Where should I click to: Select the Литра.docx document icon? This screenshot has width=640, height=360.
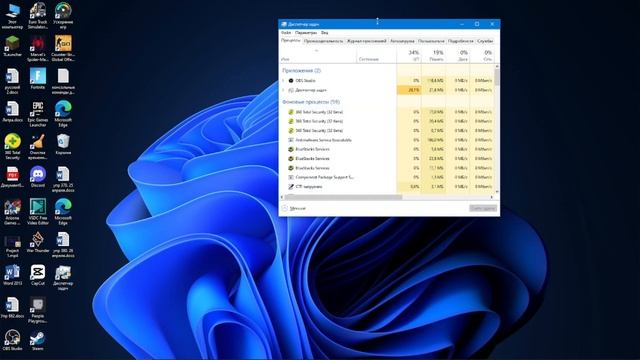tap(12, 111)
